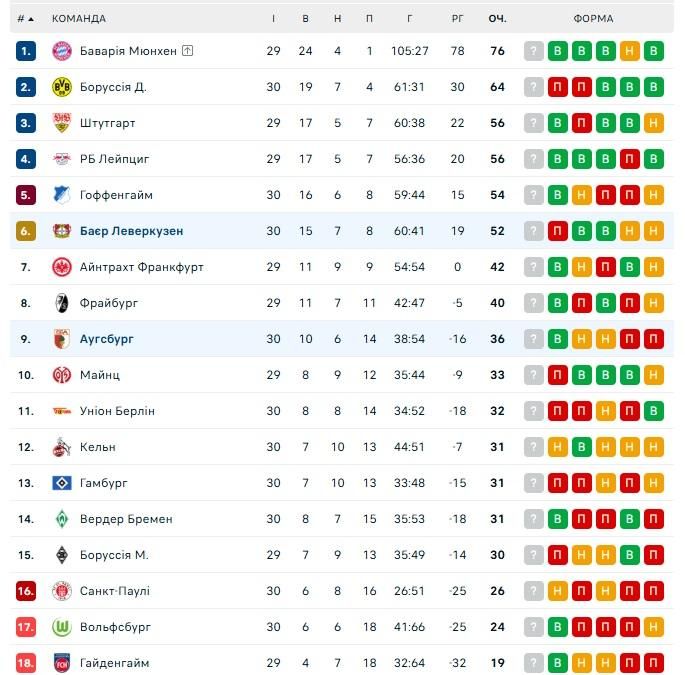The width and height of the screenshot is (685, 675).
Task: Click Bayern's upcoming match question mark badge
Action: tap(534, 51)
